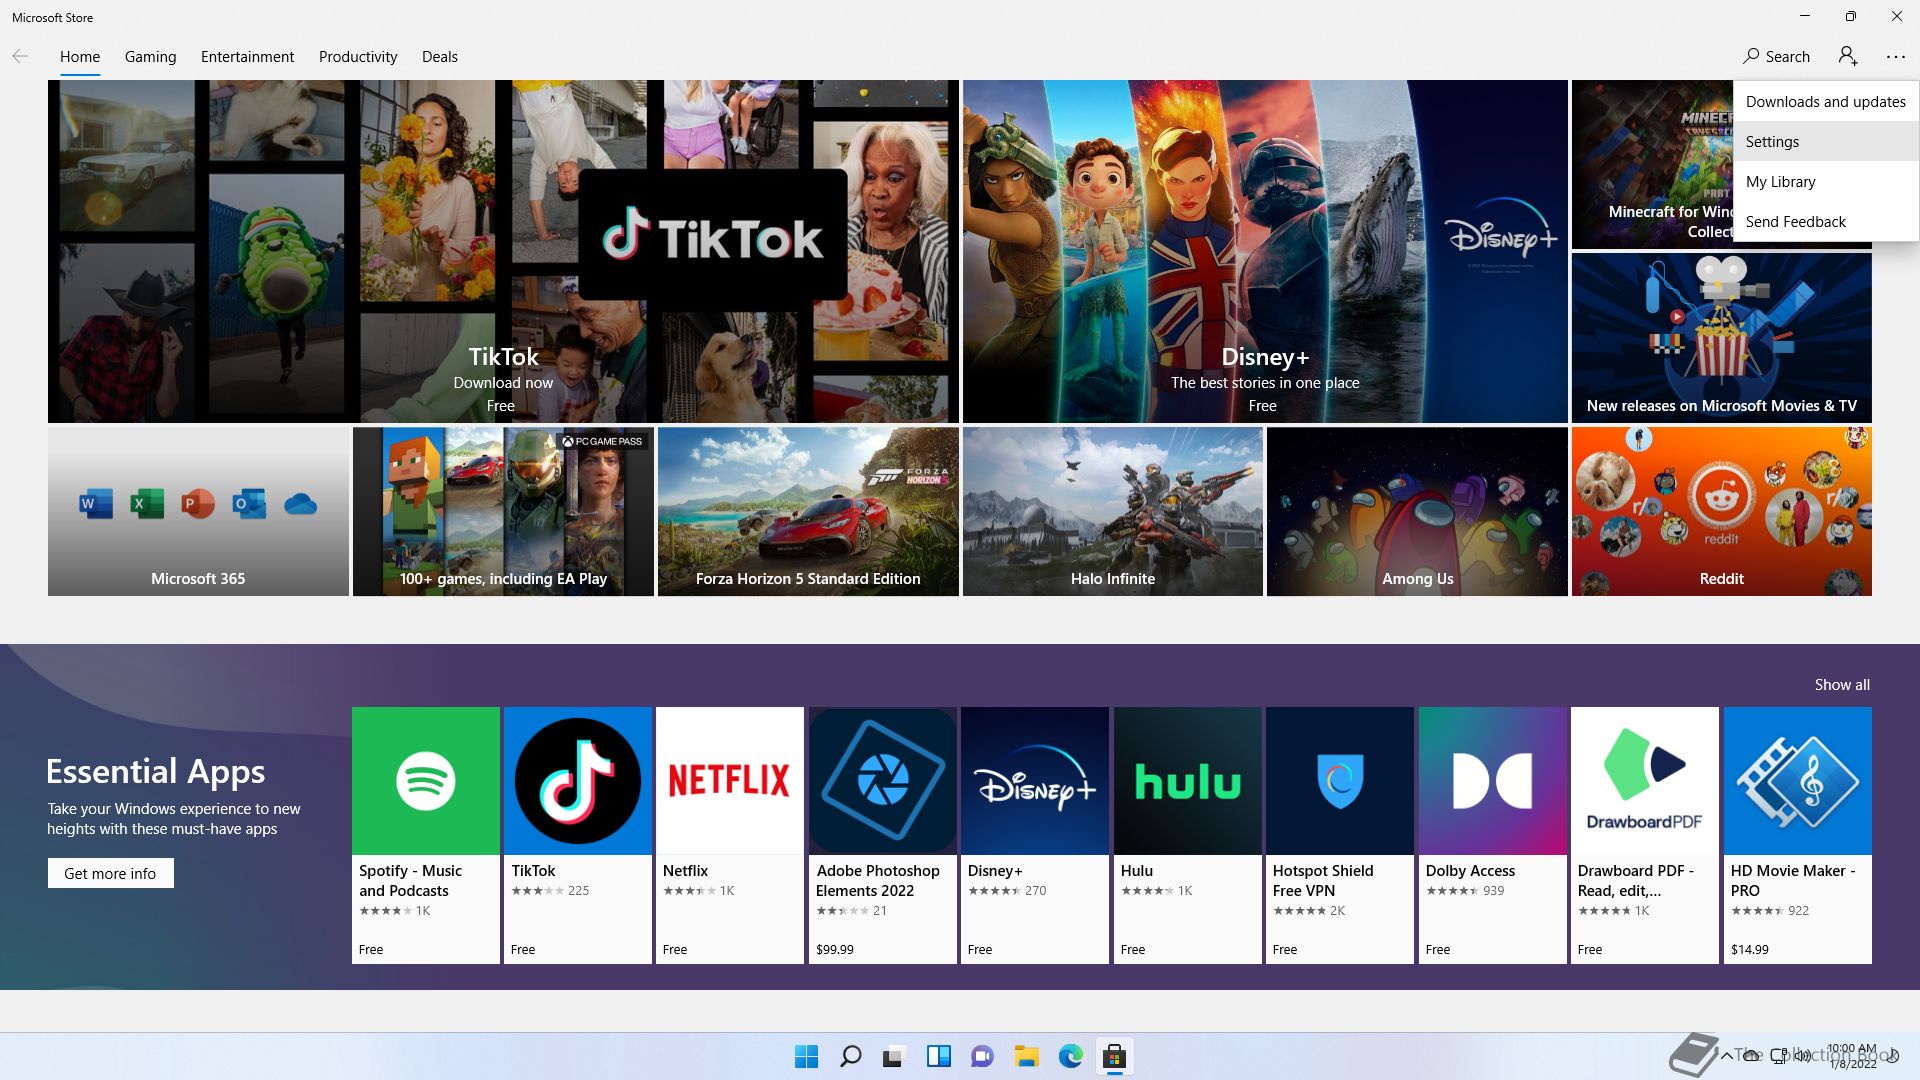Open the Spotify app icon tile
Screen dimensions: 1920x1080
click(x=425, y=780)
